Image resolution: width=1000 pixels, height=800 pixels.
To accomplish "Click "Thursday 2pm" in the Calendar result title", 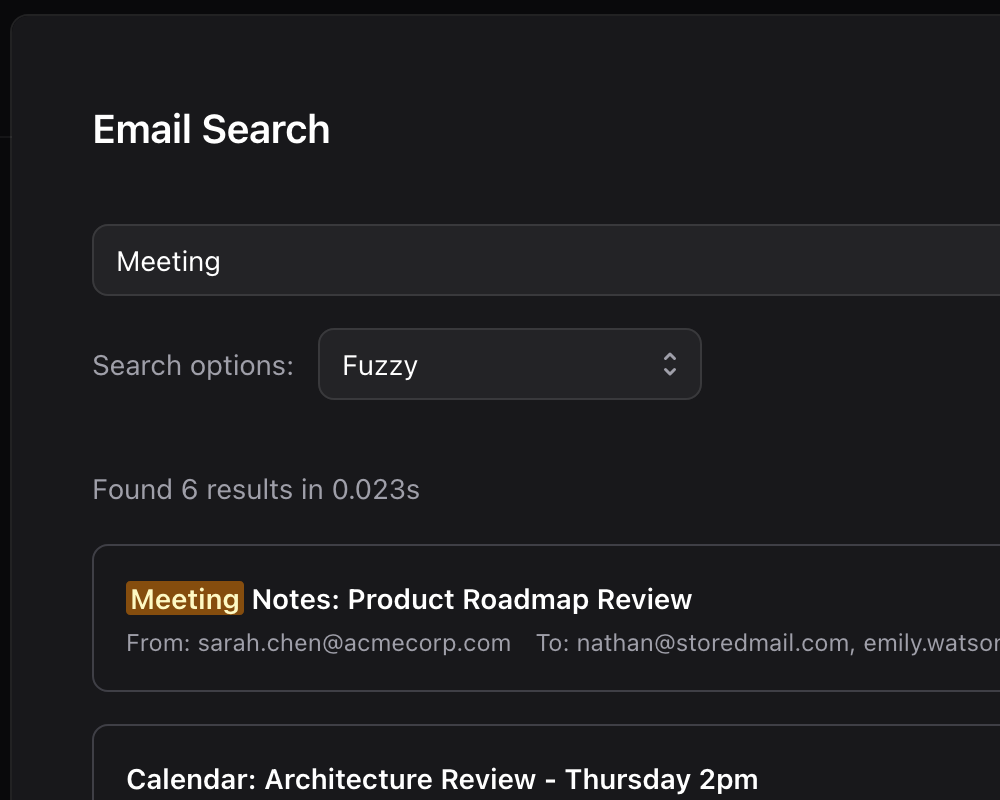I will (661, 779).
